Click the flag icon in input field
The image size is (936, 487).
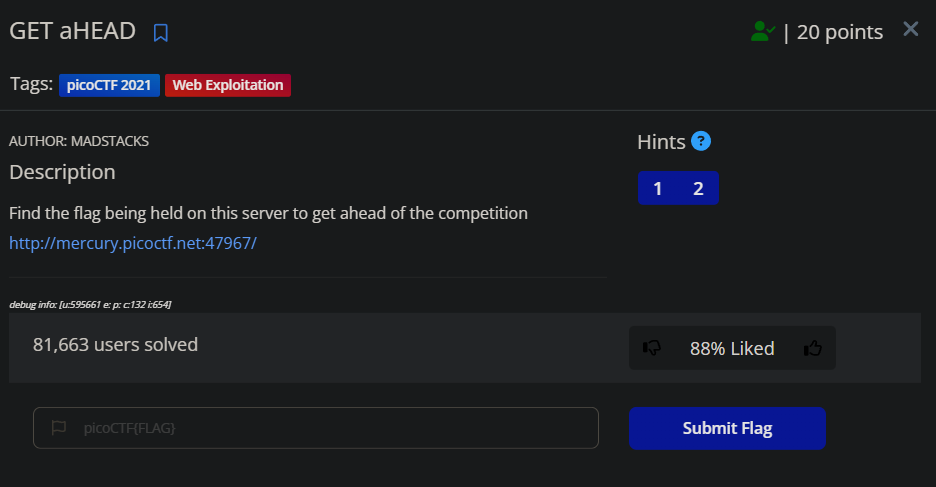58,427
